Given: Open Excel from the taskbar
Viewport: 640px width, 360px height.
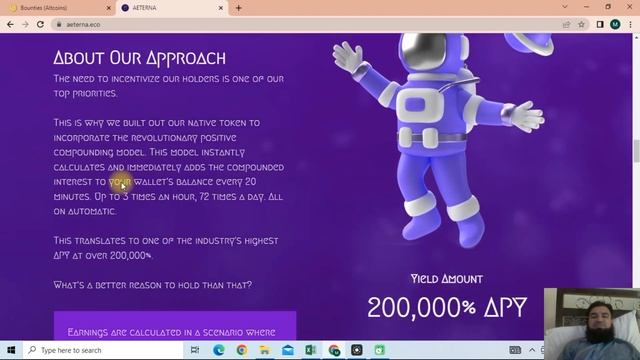Looking at the screenshot, I should (311, 350).
